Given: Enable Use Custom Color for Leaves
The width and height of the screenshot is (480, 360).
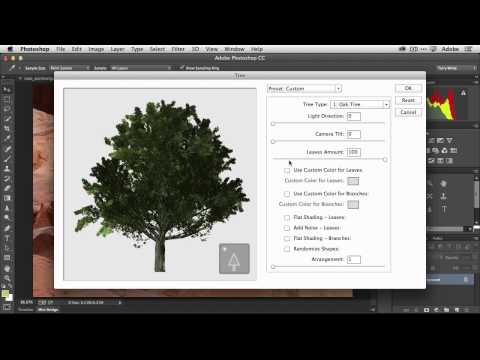Looking at the screenshot, I should click(x=287, y=170).
